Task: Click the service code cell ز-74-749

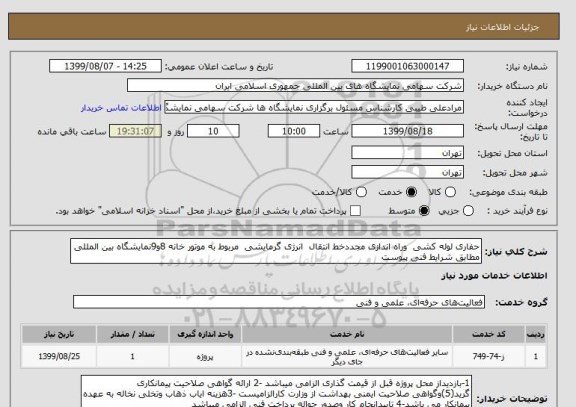Action: point(489,356)
